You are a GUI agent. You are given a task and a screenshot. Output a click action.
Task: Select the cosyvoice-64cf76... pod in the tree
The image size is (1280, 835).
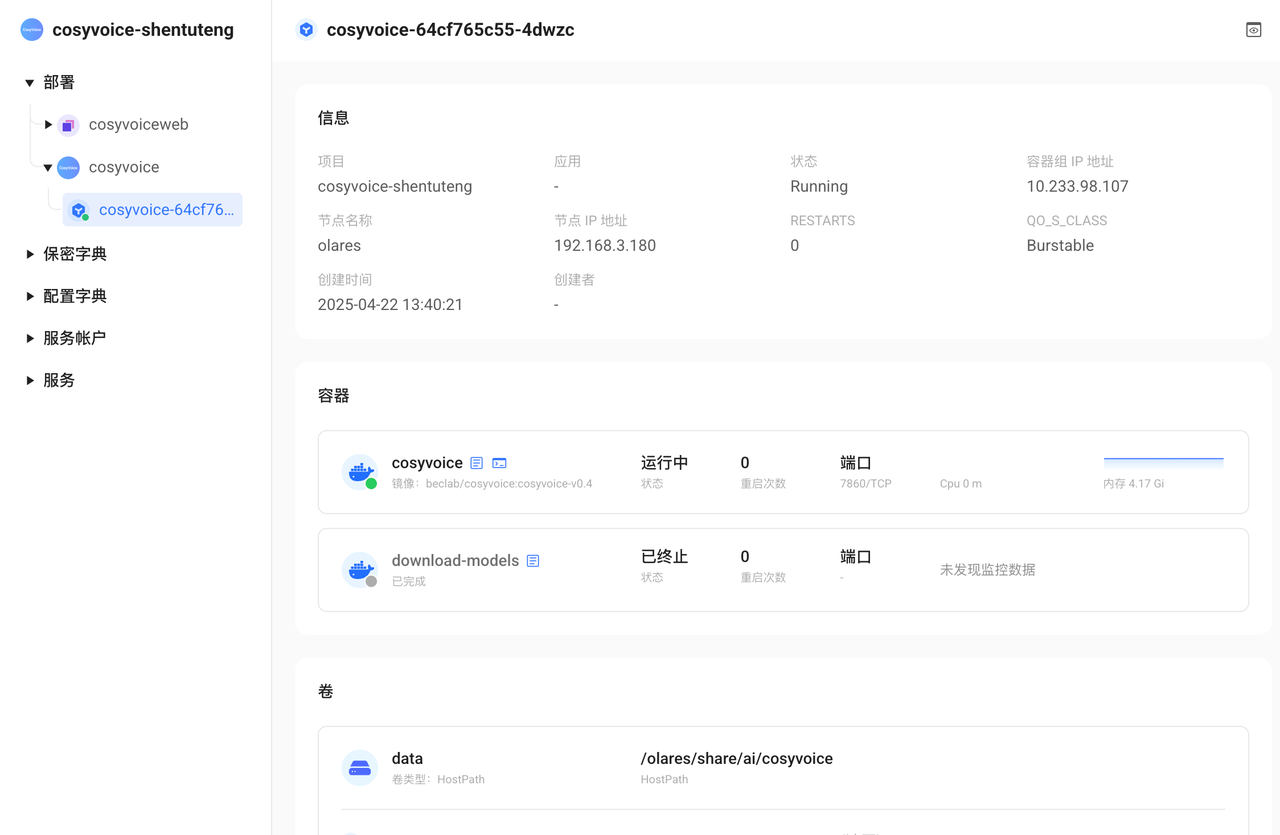(165, 210)
